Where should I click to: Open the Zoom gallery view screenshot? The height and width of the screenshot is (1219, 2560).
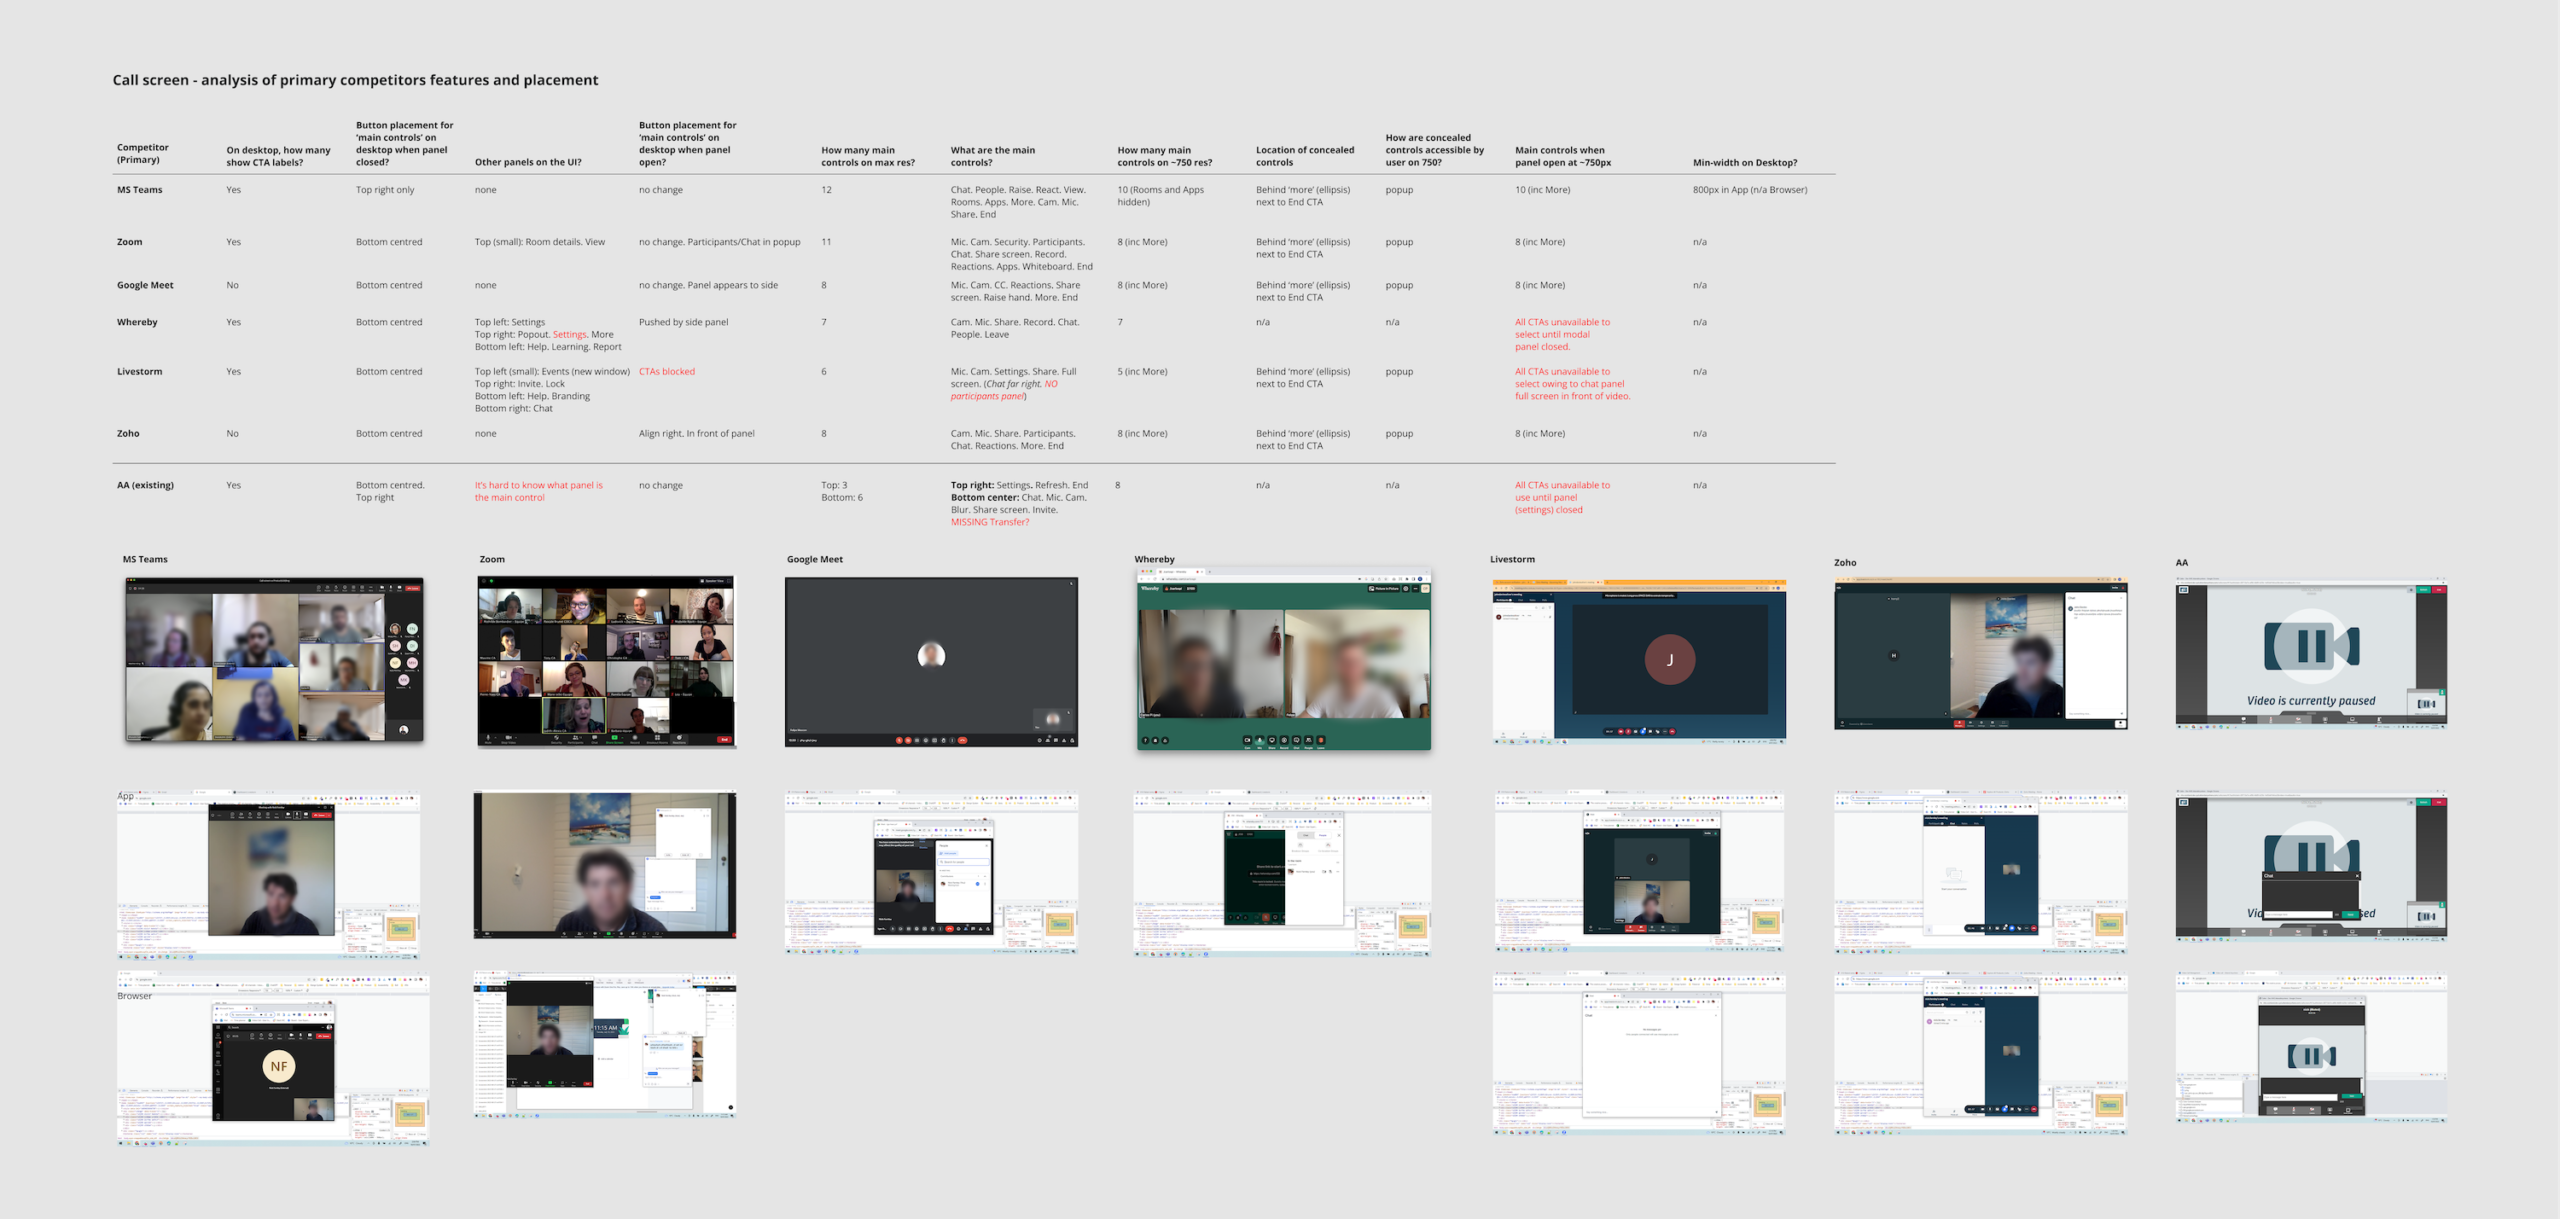[606, 661]
